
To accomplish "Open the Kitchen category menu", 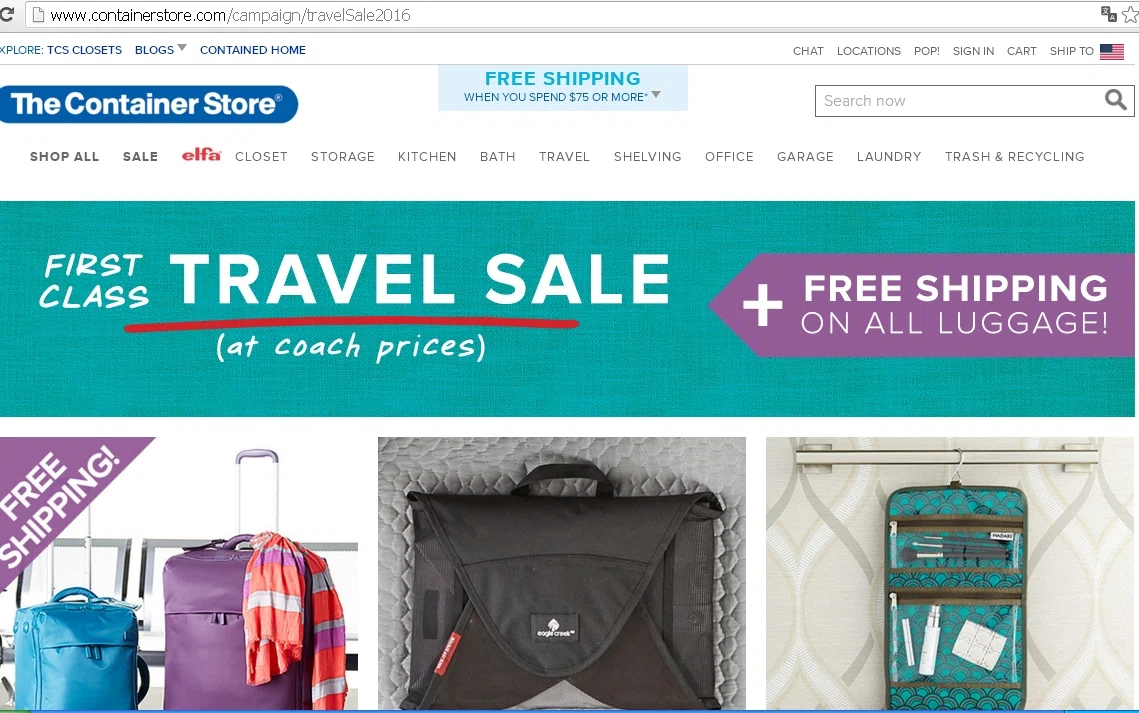I will click(427, 156).
